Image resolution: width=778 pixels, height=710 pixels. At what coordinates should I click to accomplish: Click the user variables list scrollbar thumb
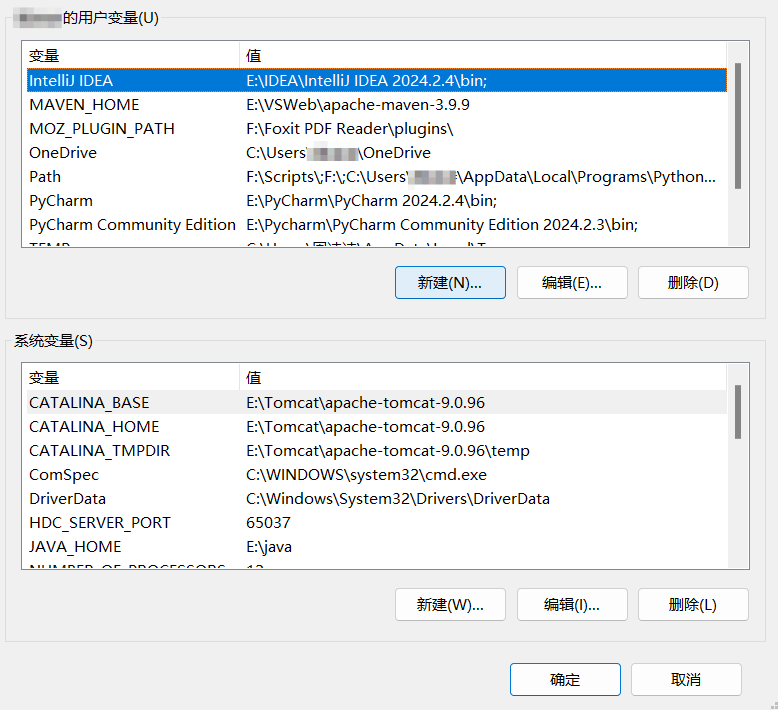point(738,126)
